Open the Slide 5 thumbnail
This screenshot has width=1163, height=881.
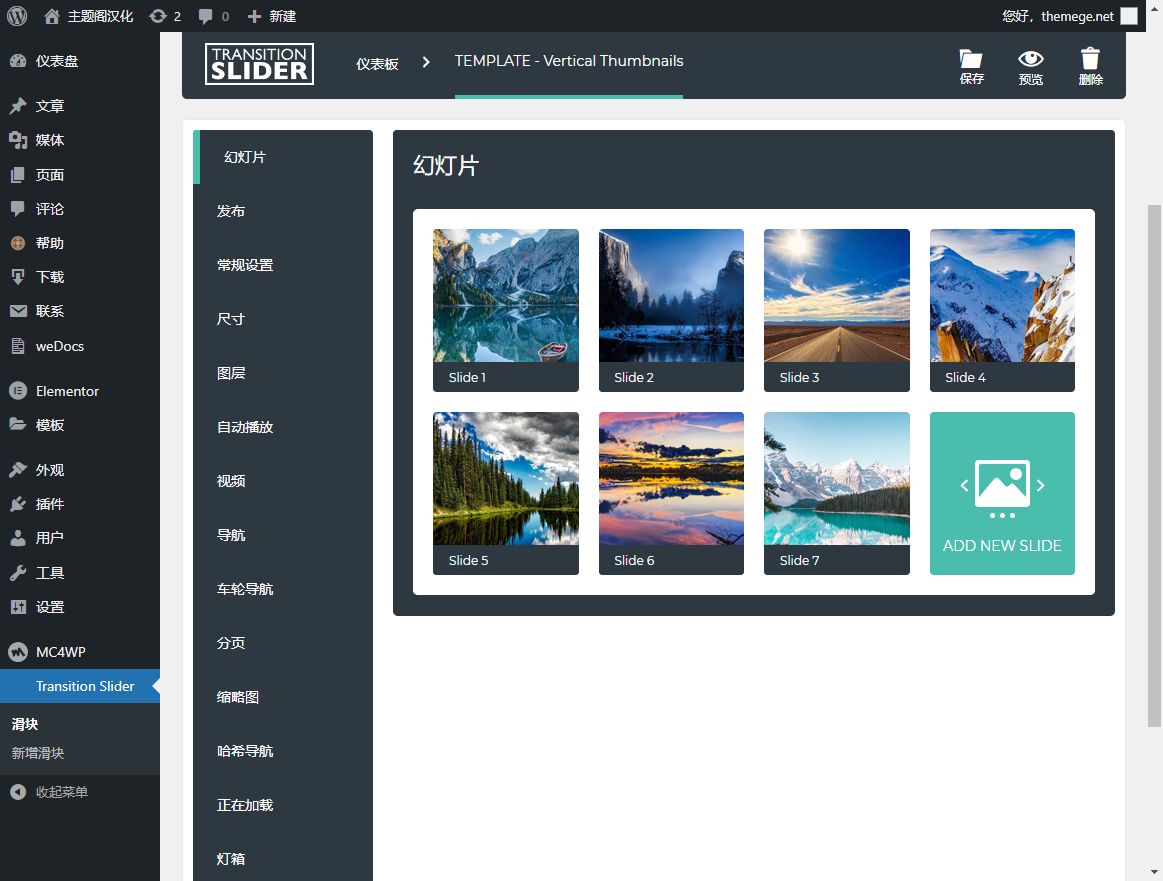pyautogui.click(x=506, y=493)
